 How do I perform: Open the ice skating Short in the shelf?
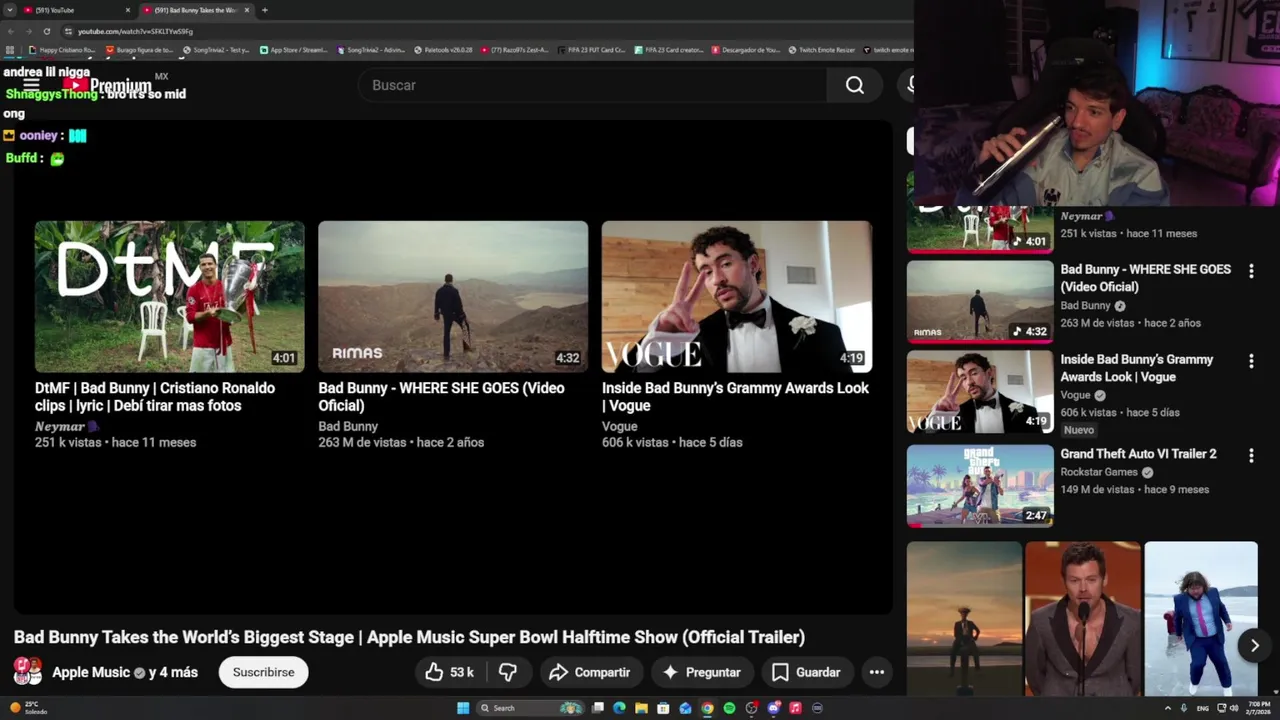[1201, 618]
